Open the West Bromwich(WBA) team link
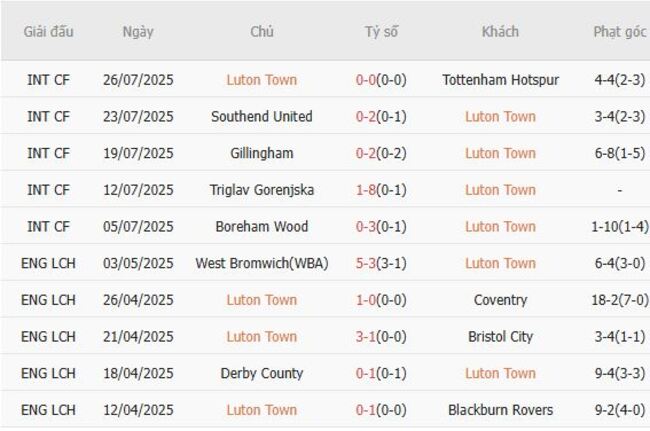The width and height of the screenshot is (650, 431). click(261, 263)
